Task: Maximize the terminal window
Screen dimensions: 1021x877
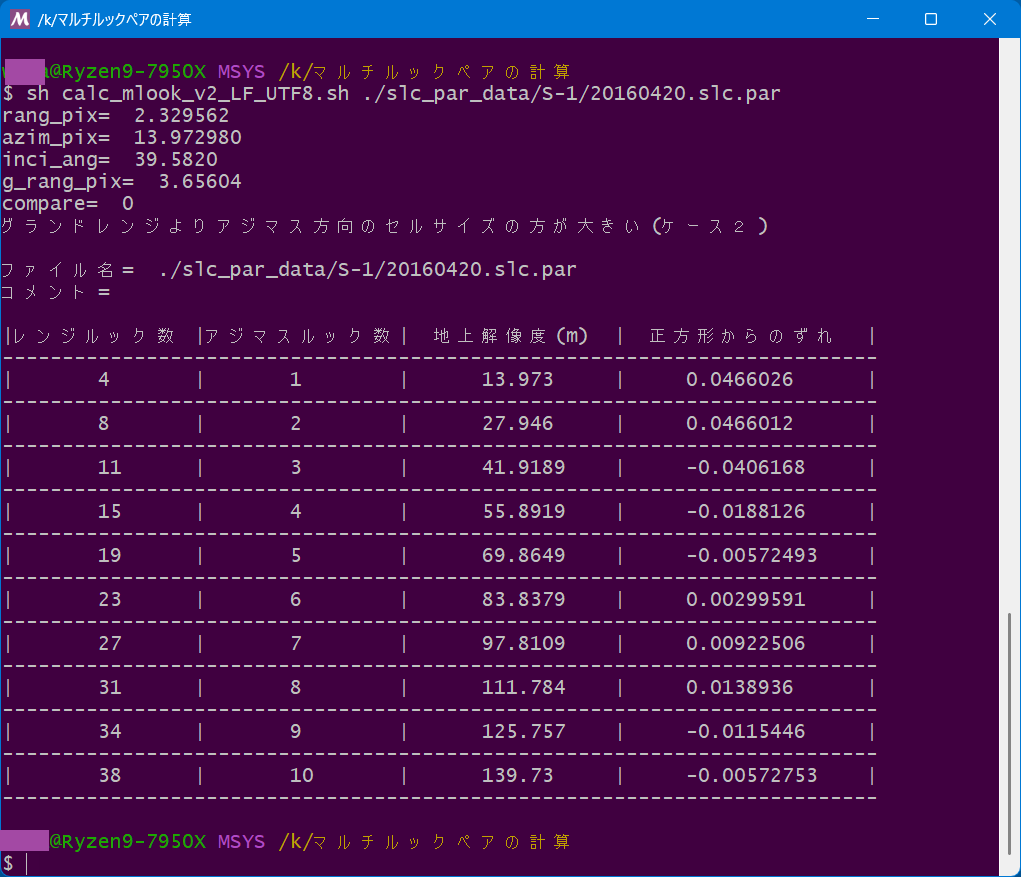Action: pyautogui.click(x=931, y=19)
